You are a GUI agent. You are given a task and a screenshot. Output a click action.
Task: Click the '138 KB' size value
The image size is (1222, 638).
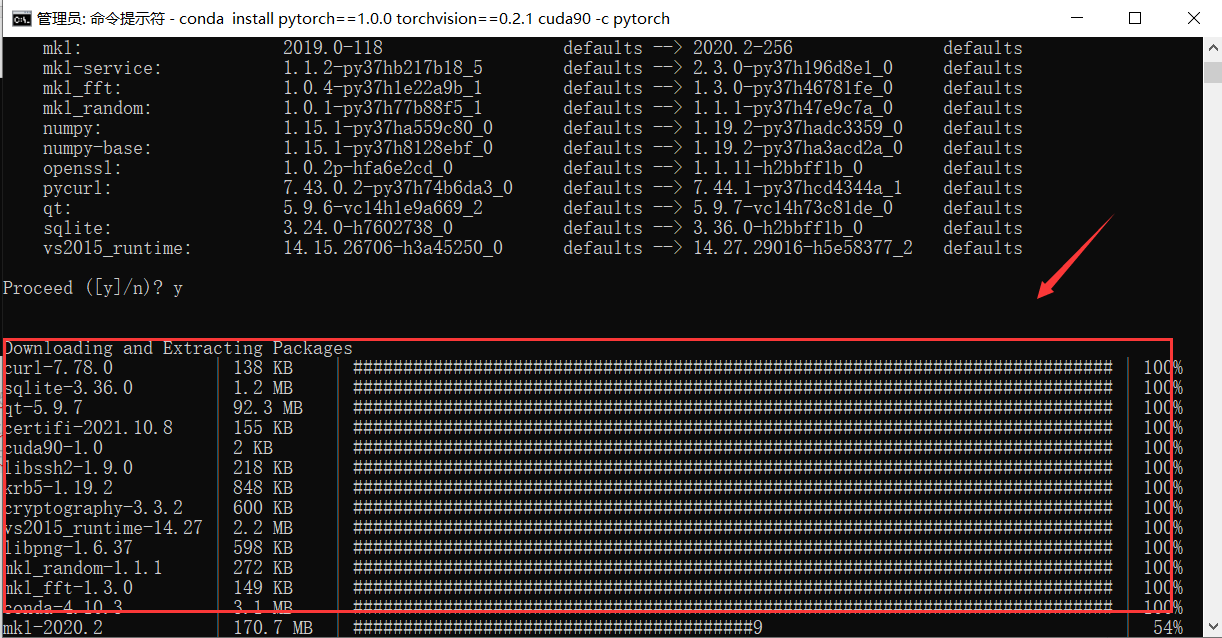pyautogui.click(x=263, y=368)
